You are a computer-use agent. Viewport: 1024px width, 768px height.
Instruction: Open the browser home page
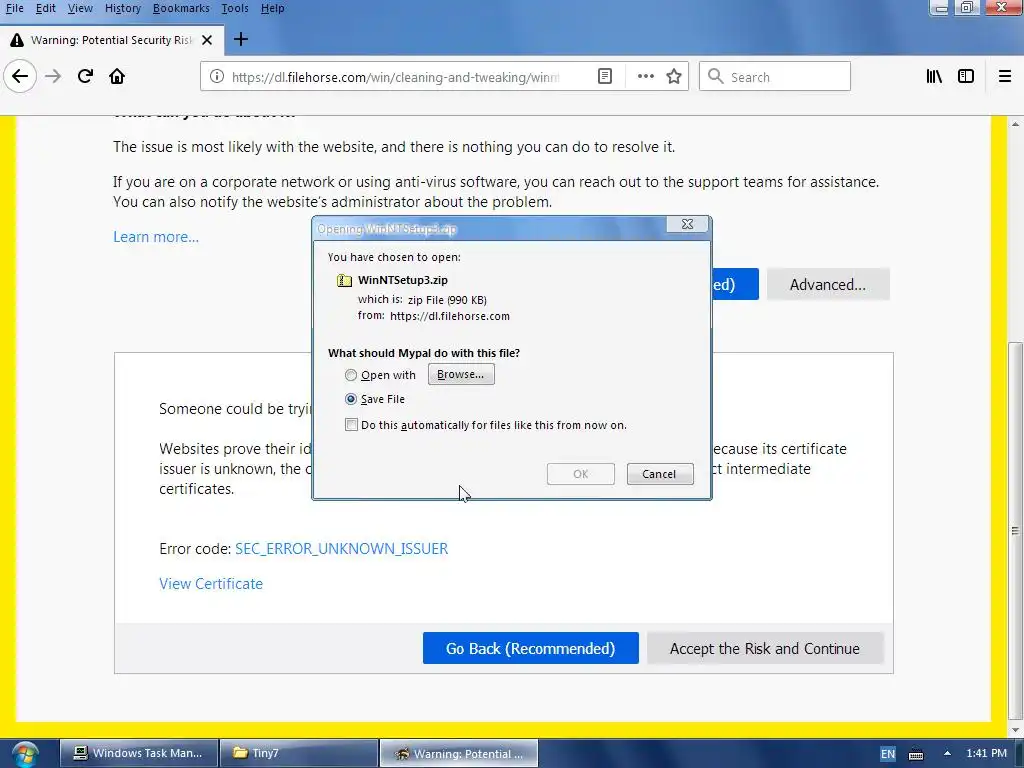[117, 76]
